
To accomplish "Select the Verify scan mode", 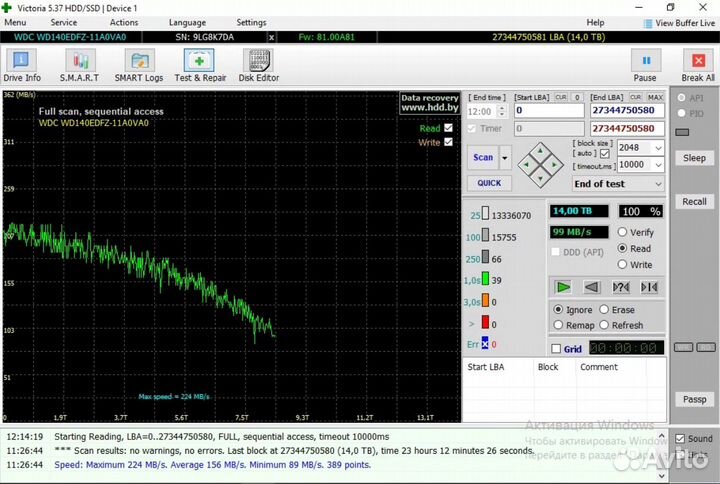I will click(622, 232).
